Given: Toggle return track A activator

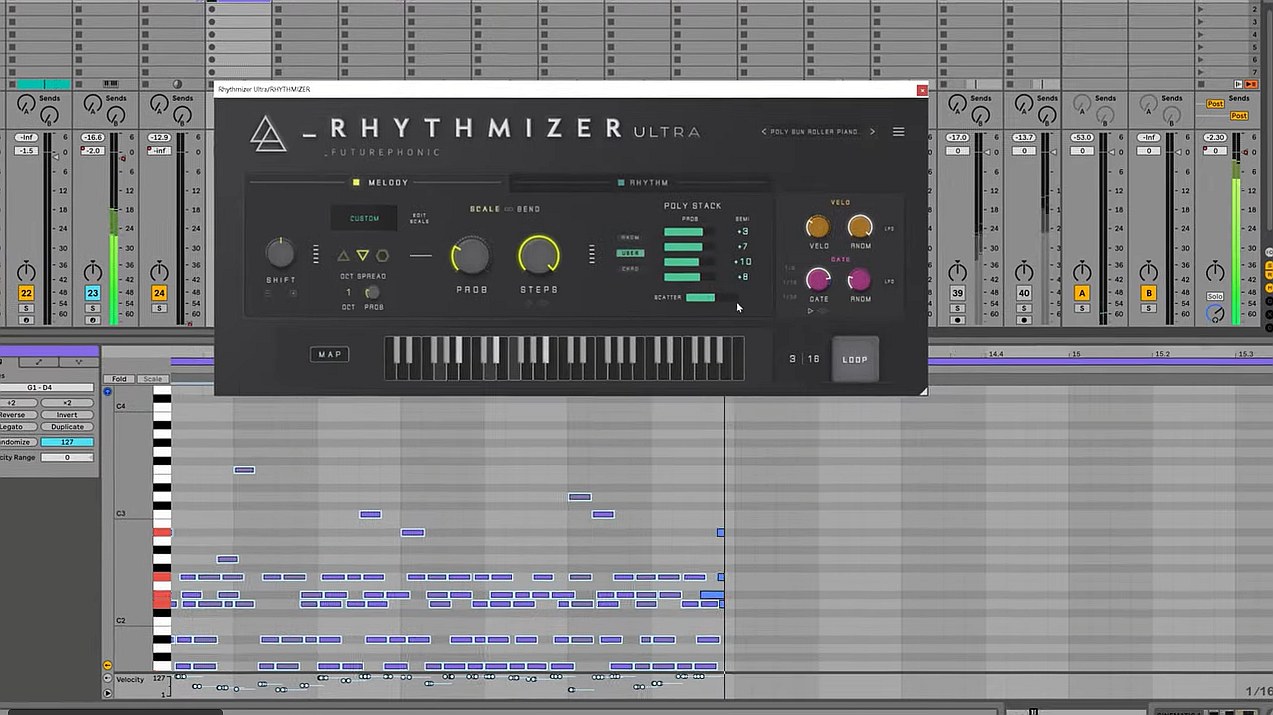Looking at the screenshot, I should pos(1081,293).
